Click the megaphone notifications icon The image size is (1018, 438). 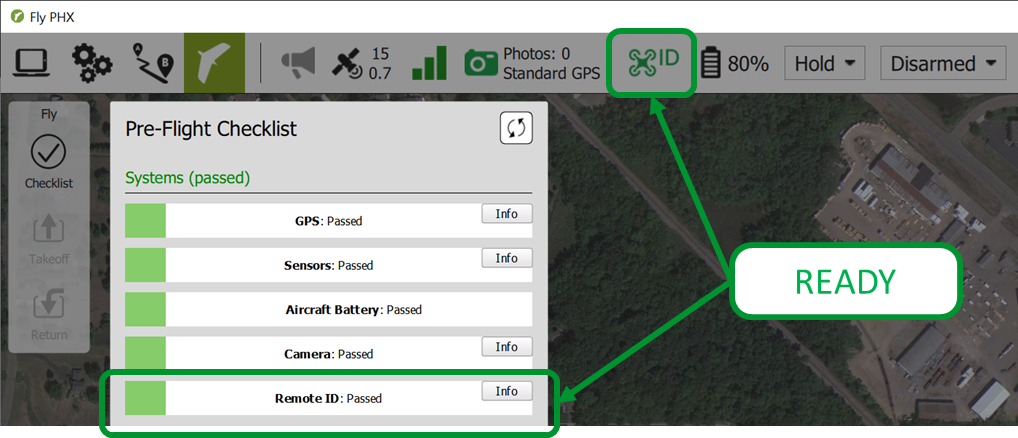(x=299, y=63)
